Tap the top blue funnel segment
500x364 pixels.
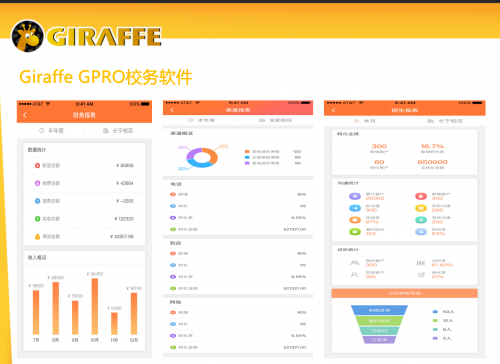click(379, 310)
